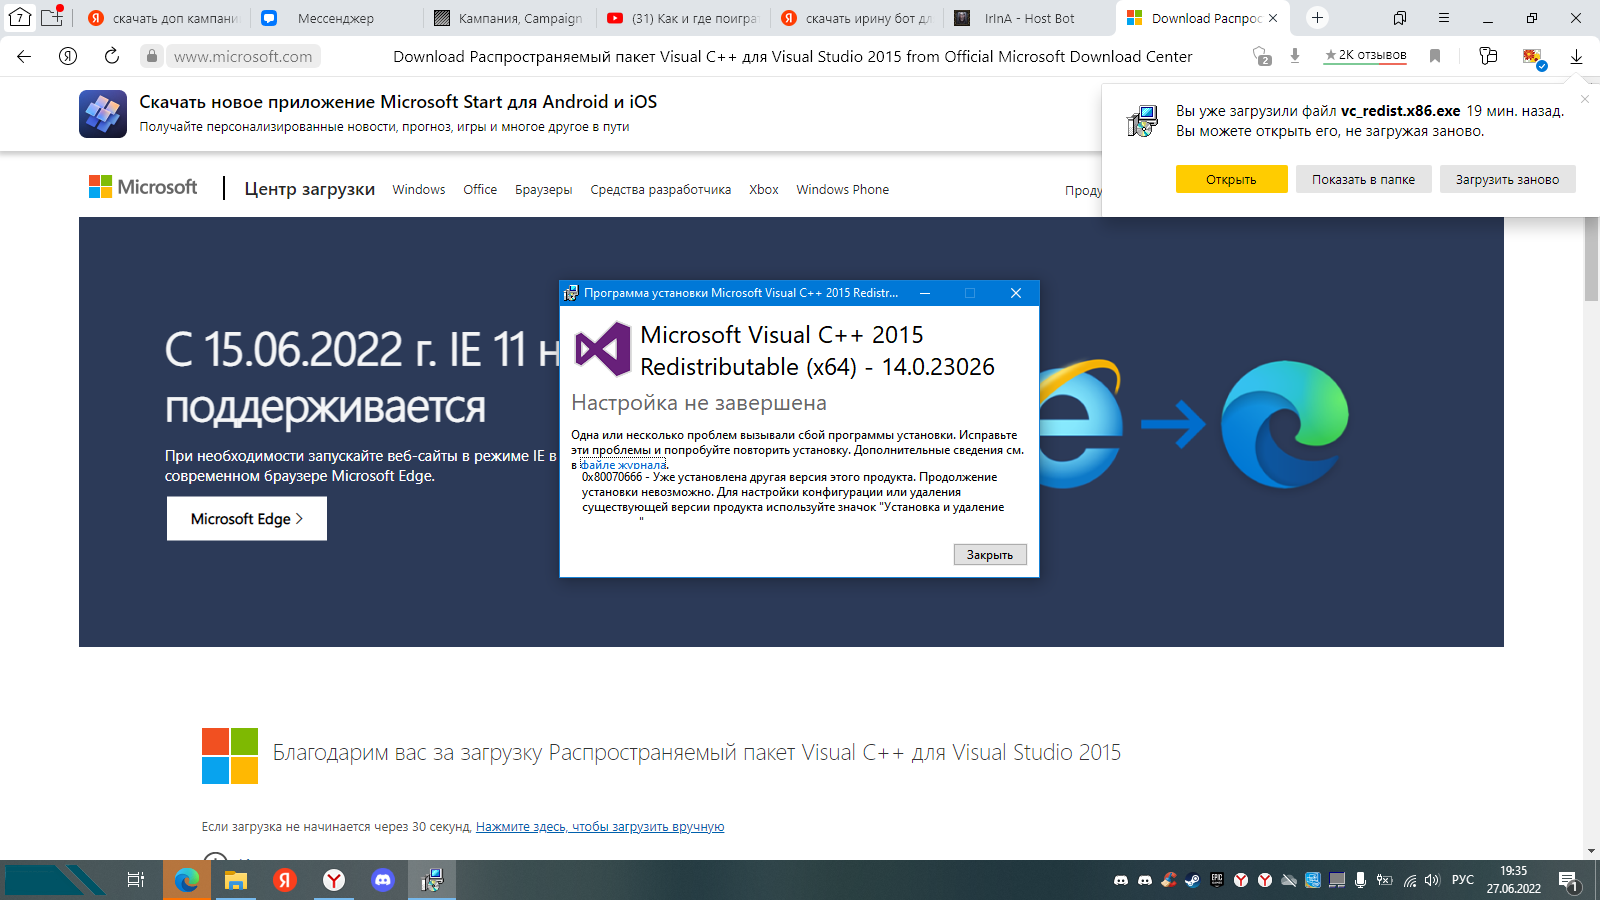Click the new tab group icon with red dot
Viewport: 1600px width, 900px height.
point(52,16)
